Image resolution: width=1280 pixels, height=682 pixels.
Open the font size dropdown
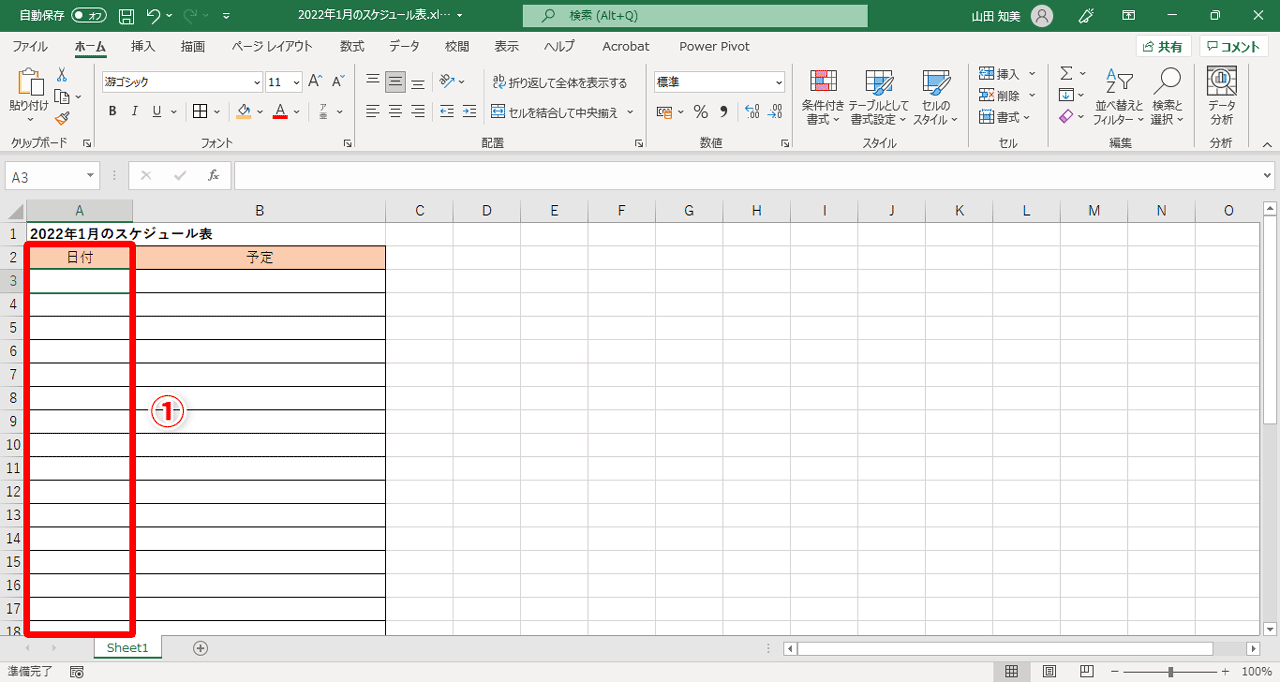pos(297,82)
